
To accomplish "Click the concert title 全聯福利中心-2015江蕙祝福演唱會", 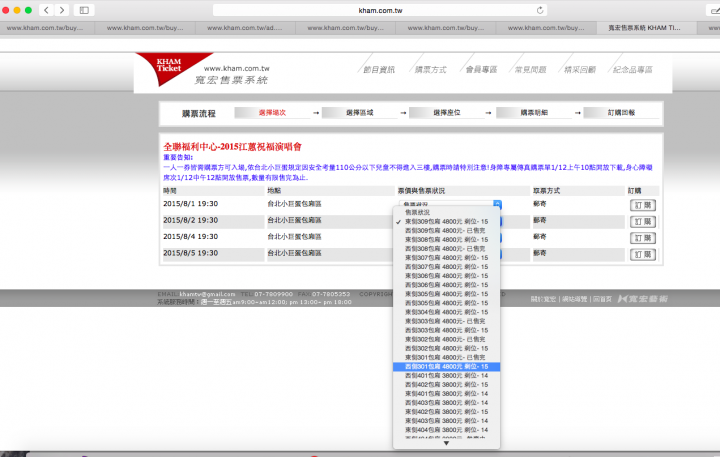I will pyautogui.click(x=232, y=147).
